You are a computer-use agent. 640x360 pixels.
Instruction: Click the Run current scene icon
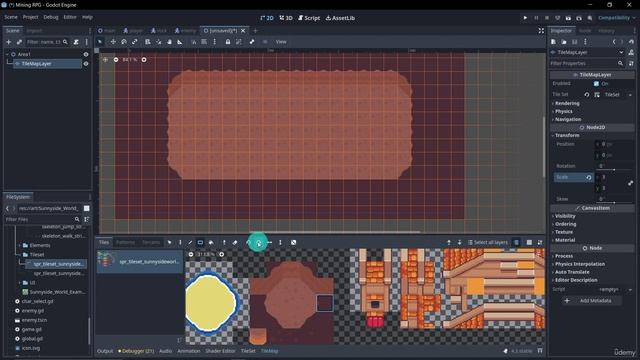568,18
